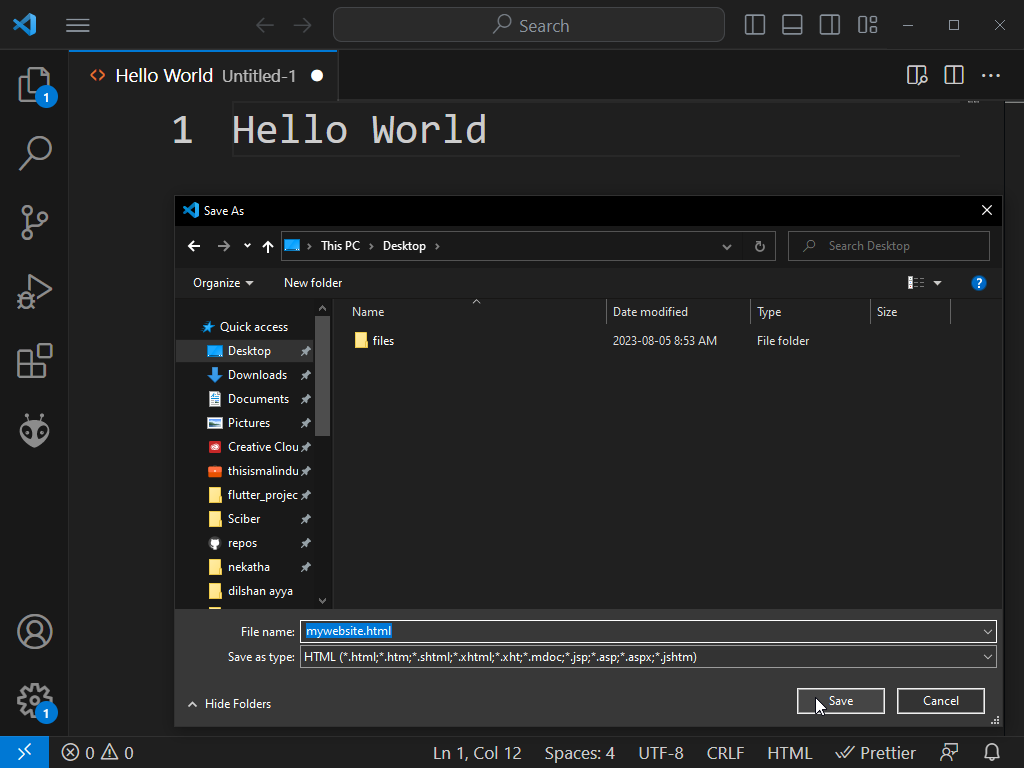Screen dimensions: 1024x768
Task: Click HTML language mode in status bar
Action: (790, 753)
